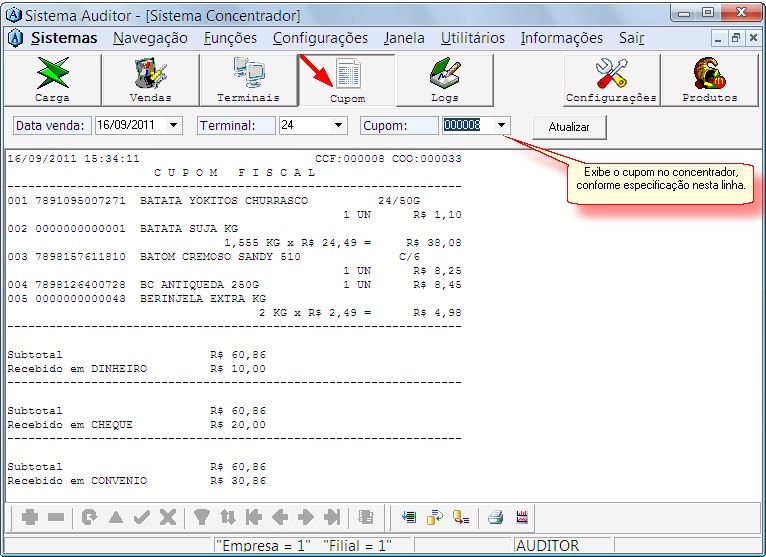Click the Atualizar button

pyautogui.click(x=569, y=127)
